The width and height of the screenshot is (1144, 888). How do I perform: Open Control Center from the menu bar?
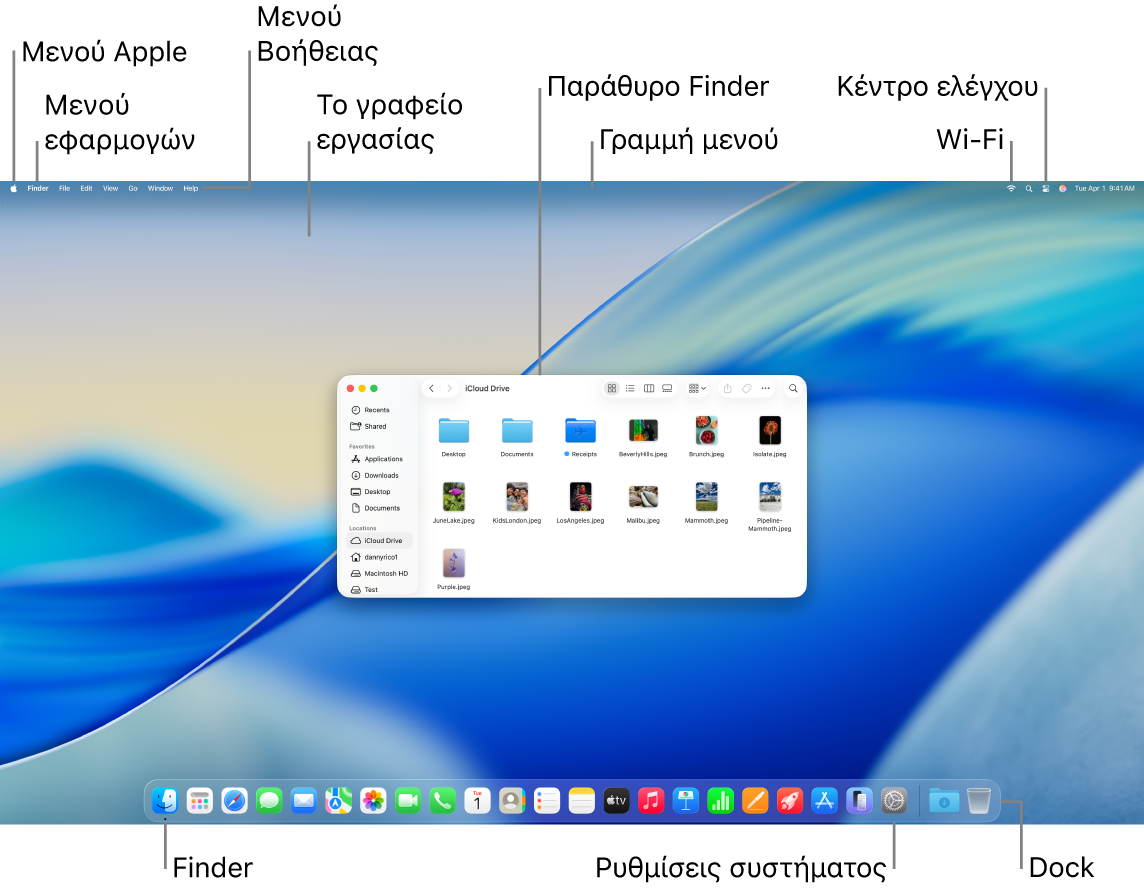point(1046,188)
